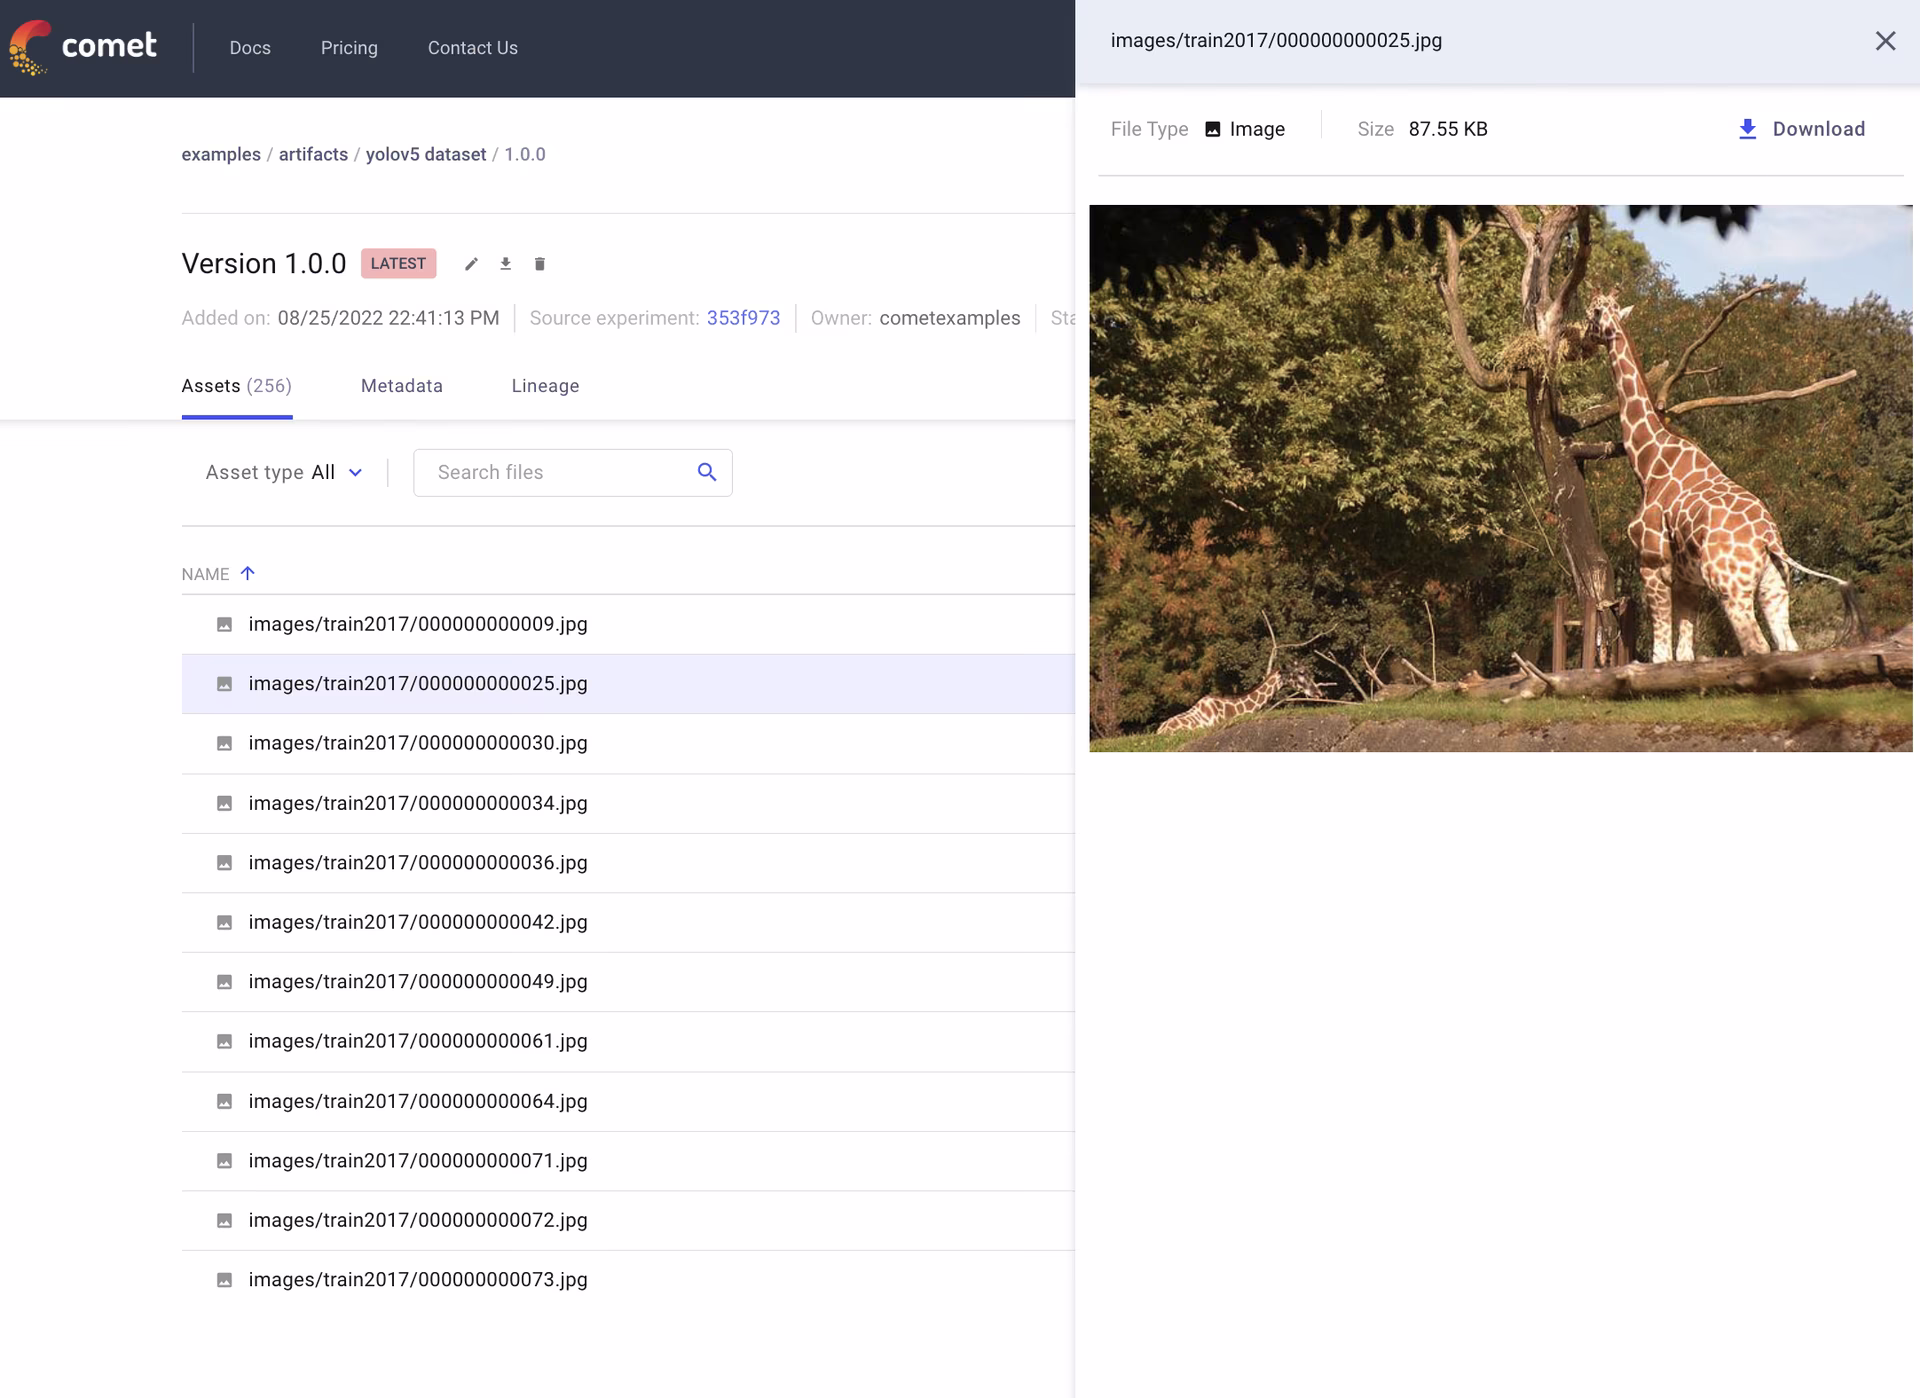Toggle the NAME sort arrow
Image resolution: width=1920 pixels, height=1398 pixels.
(248, 573)
